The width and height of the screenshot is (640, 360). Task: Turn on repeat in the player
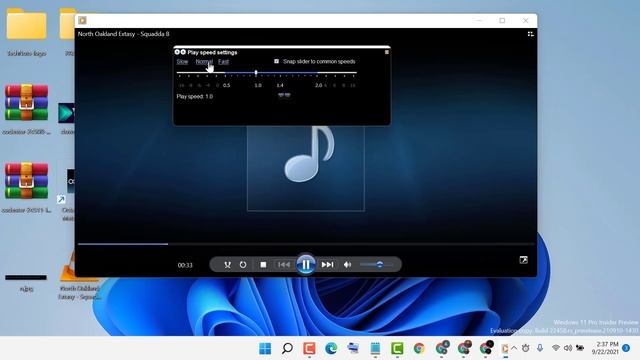pyautogui.click(x=243, y=265)
